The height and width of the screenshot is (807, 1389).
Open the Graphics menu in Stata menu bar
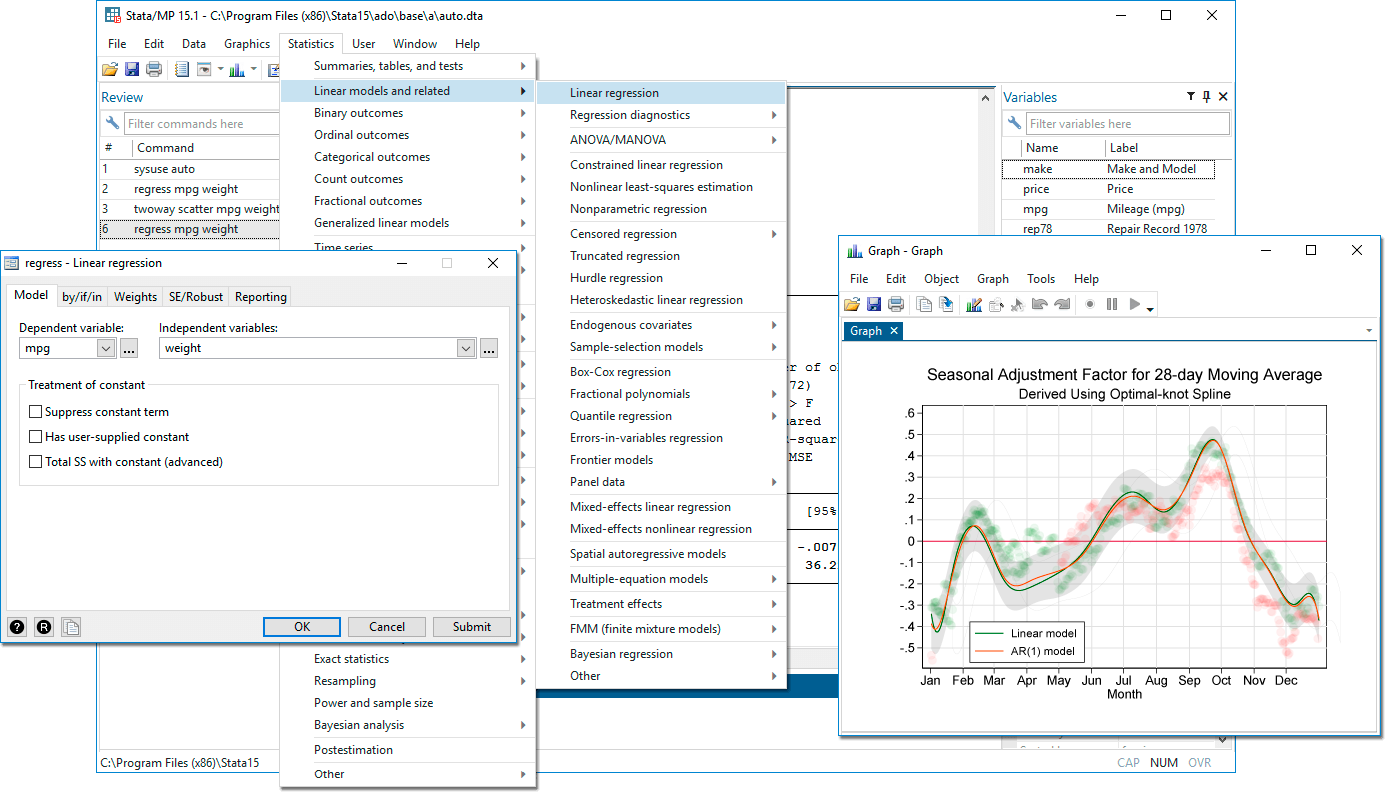click(247, 44)
